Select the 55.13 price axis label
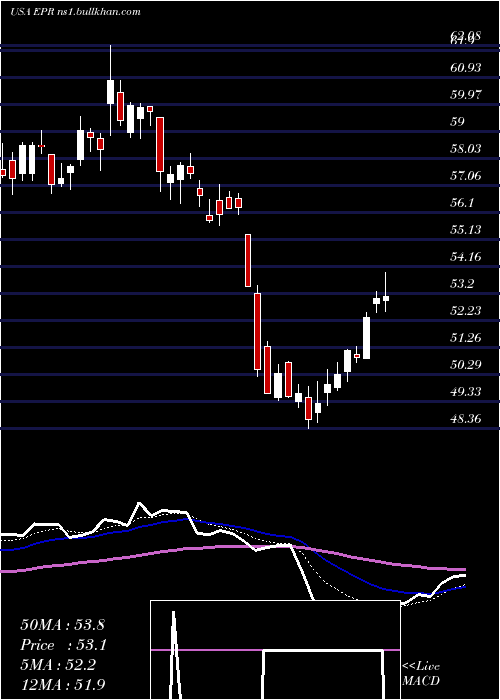 [465, 230]
